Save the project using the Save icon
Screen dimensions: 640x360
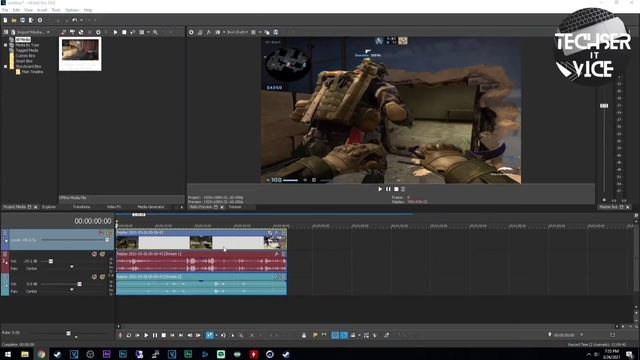click(x=22, y=20)
